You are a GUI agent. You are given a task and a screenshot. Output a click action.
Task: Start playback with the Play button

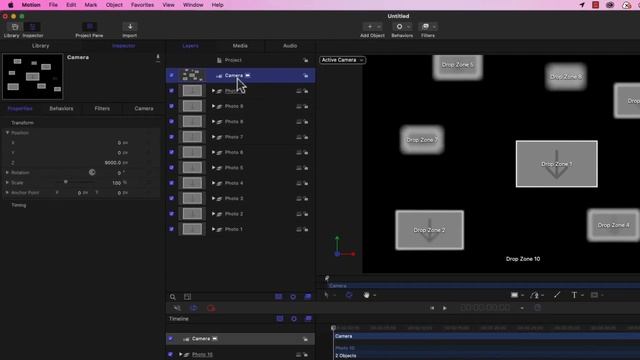pyautogui.click(x=444, y=308)
